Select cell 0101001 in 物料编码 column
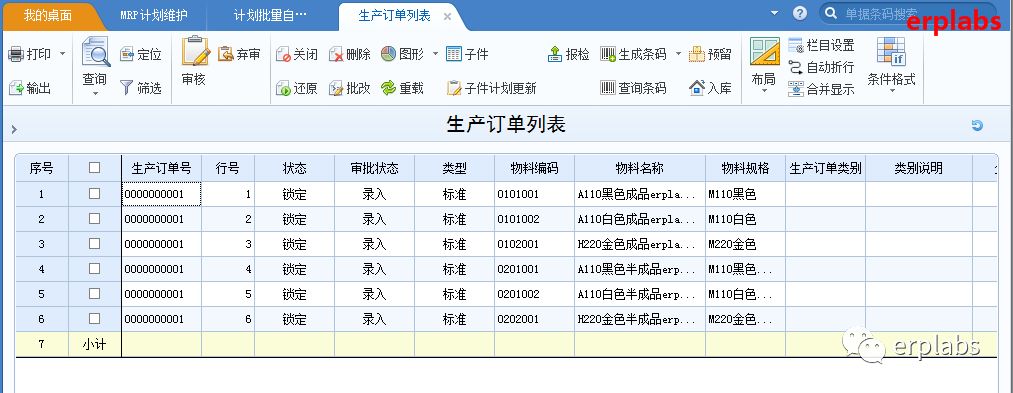This screenshot has width=1013, height=393. (x=534, y=194)
